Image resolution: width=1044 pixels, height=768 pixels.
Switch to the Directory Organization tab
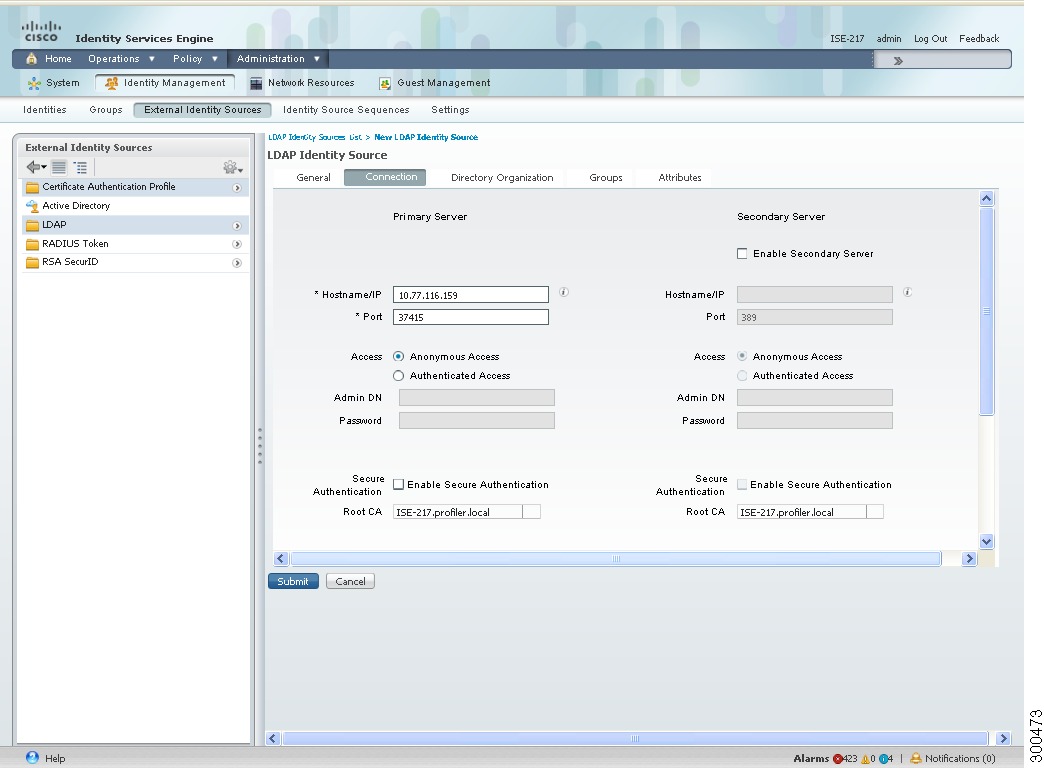[502, 178]
